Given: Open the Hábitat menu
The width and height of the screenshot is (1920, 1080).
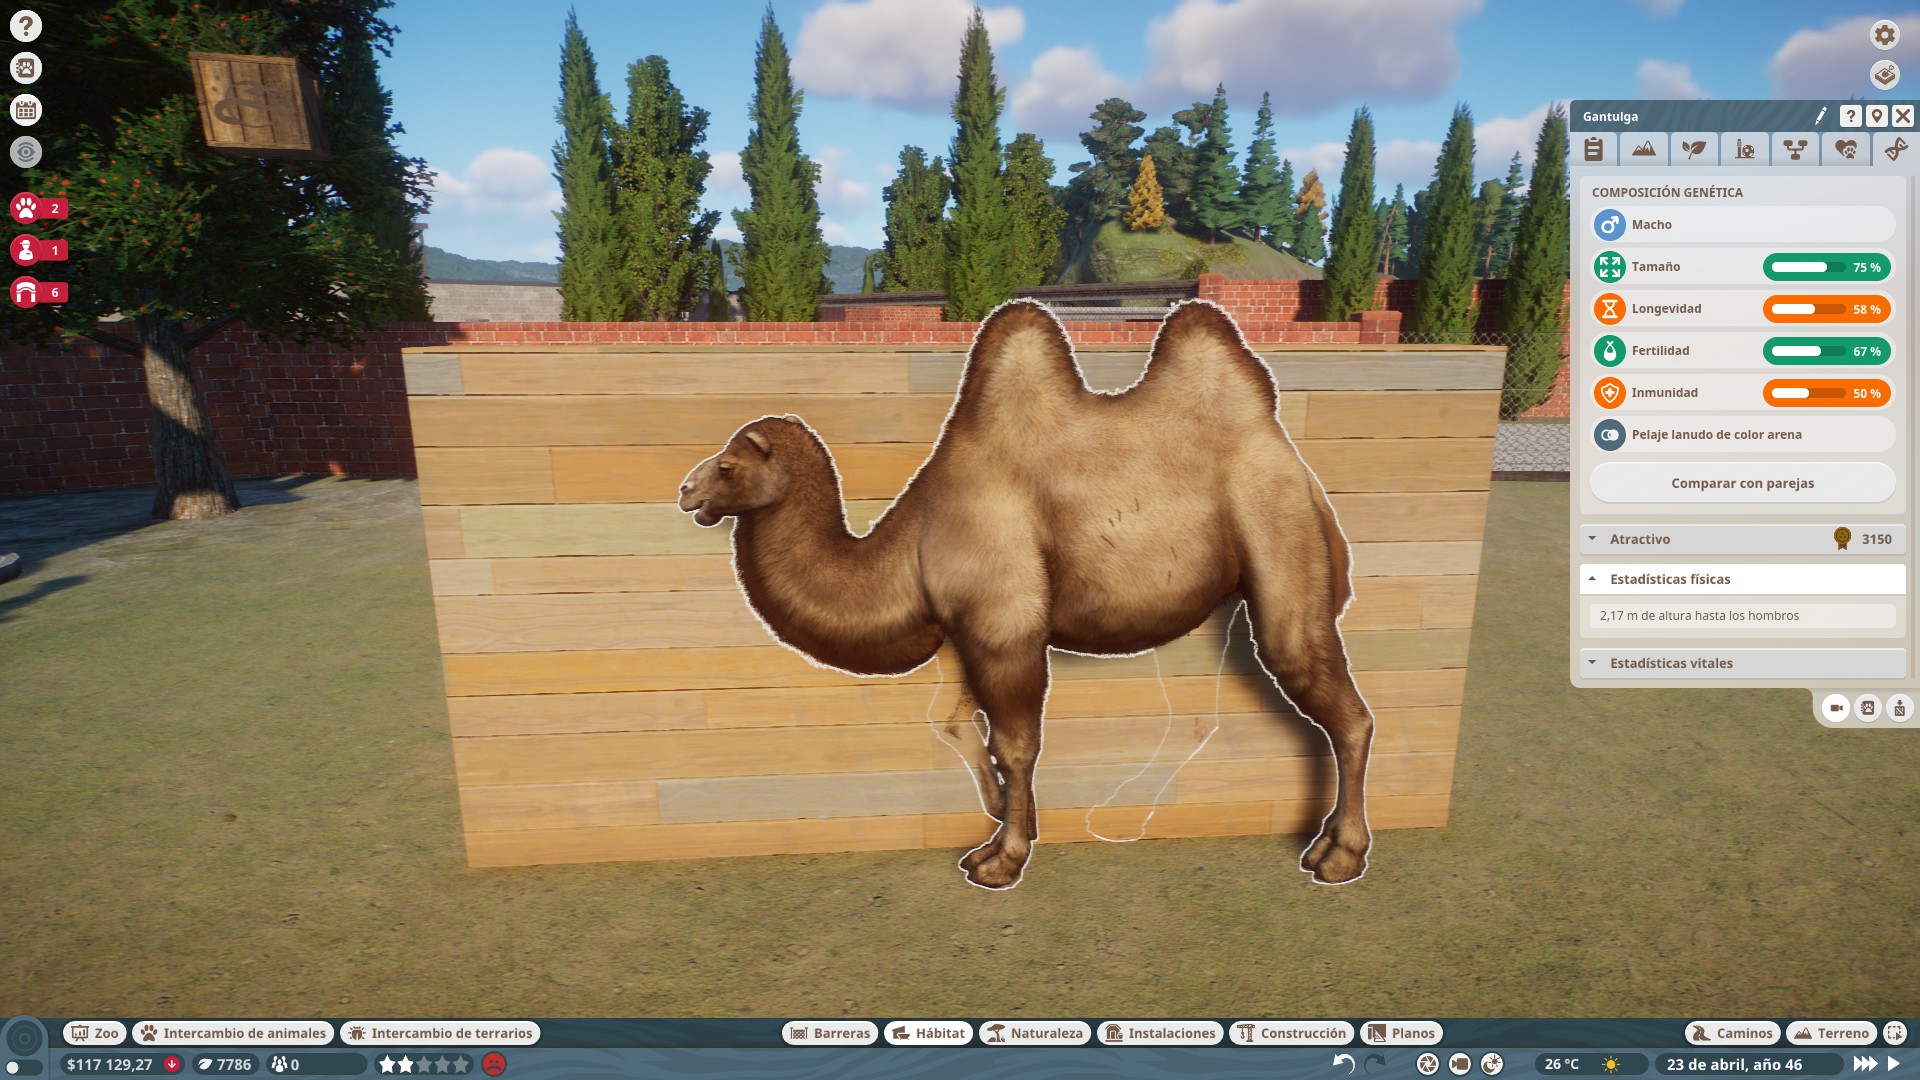Looking at the screenshot, I should coord(929,1033).
